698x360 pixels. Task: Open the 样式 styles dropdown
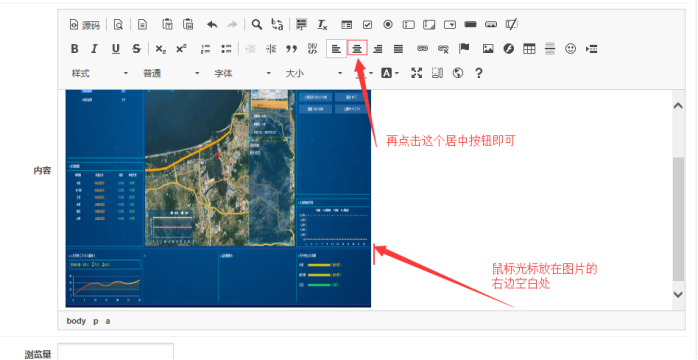point(100,73)
